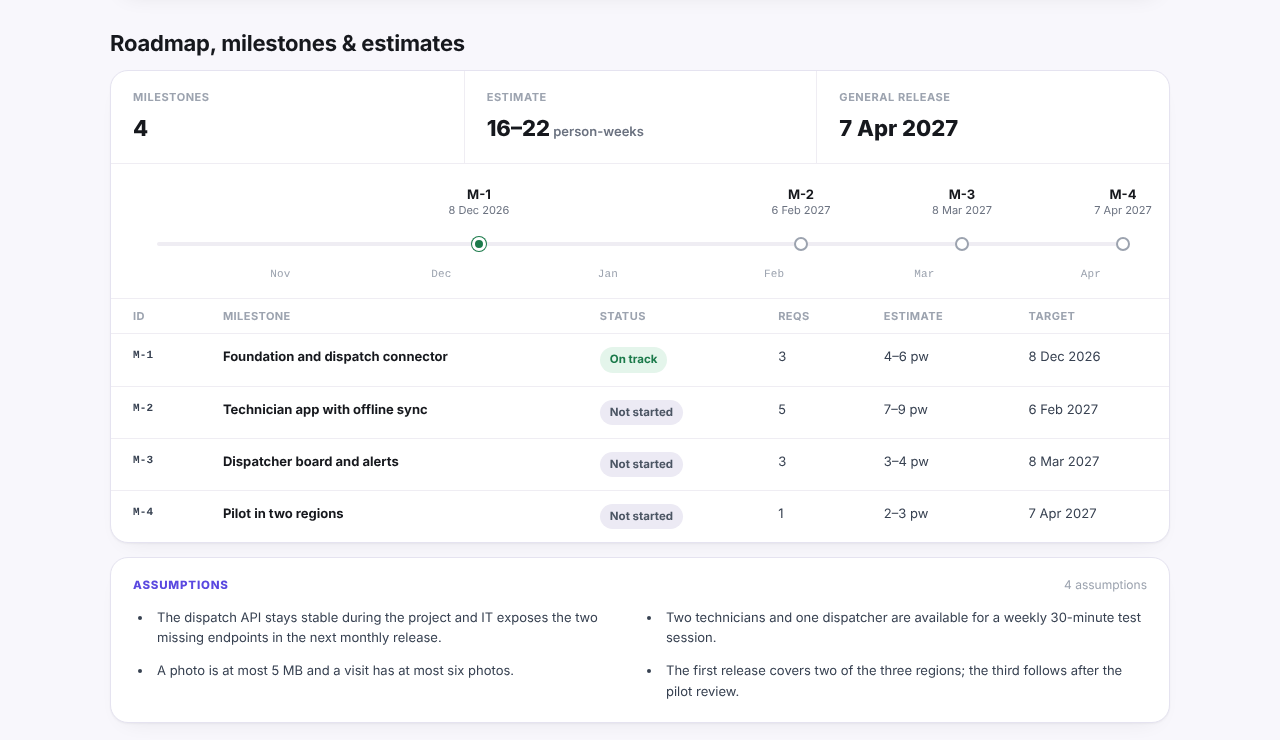The image size is (1280, 740).
Task: Click the ESTIMATE column header in the table
Action: coord(913,316)
